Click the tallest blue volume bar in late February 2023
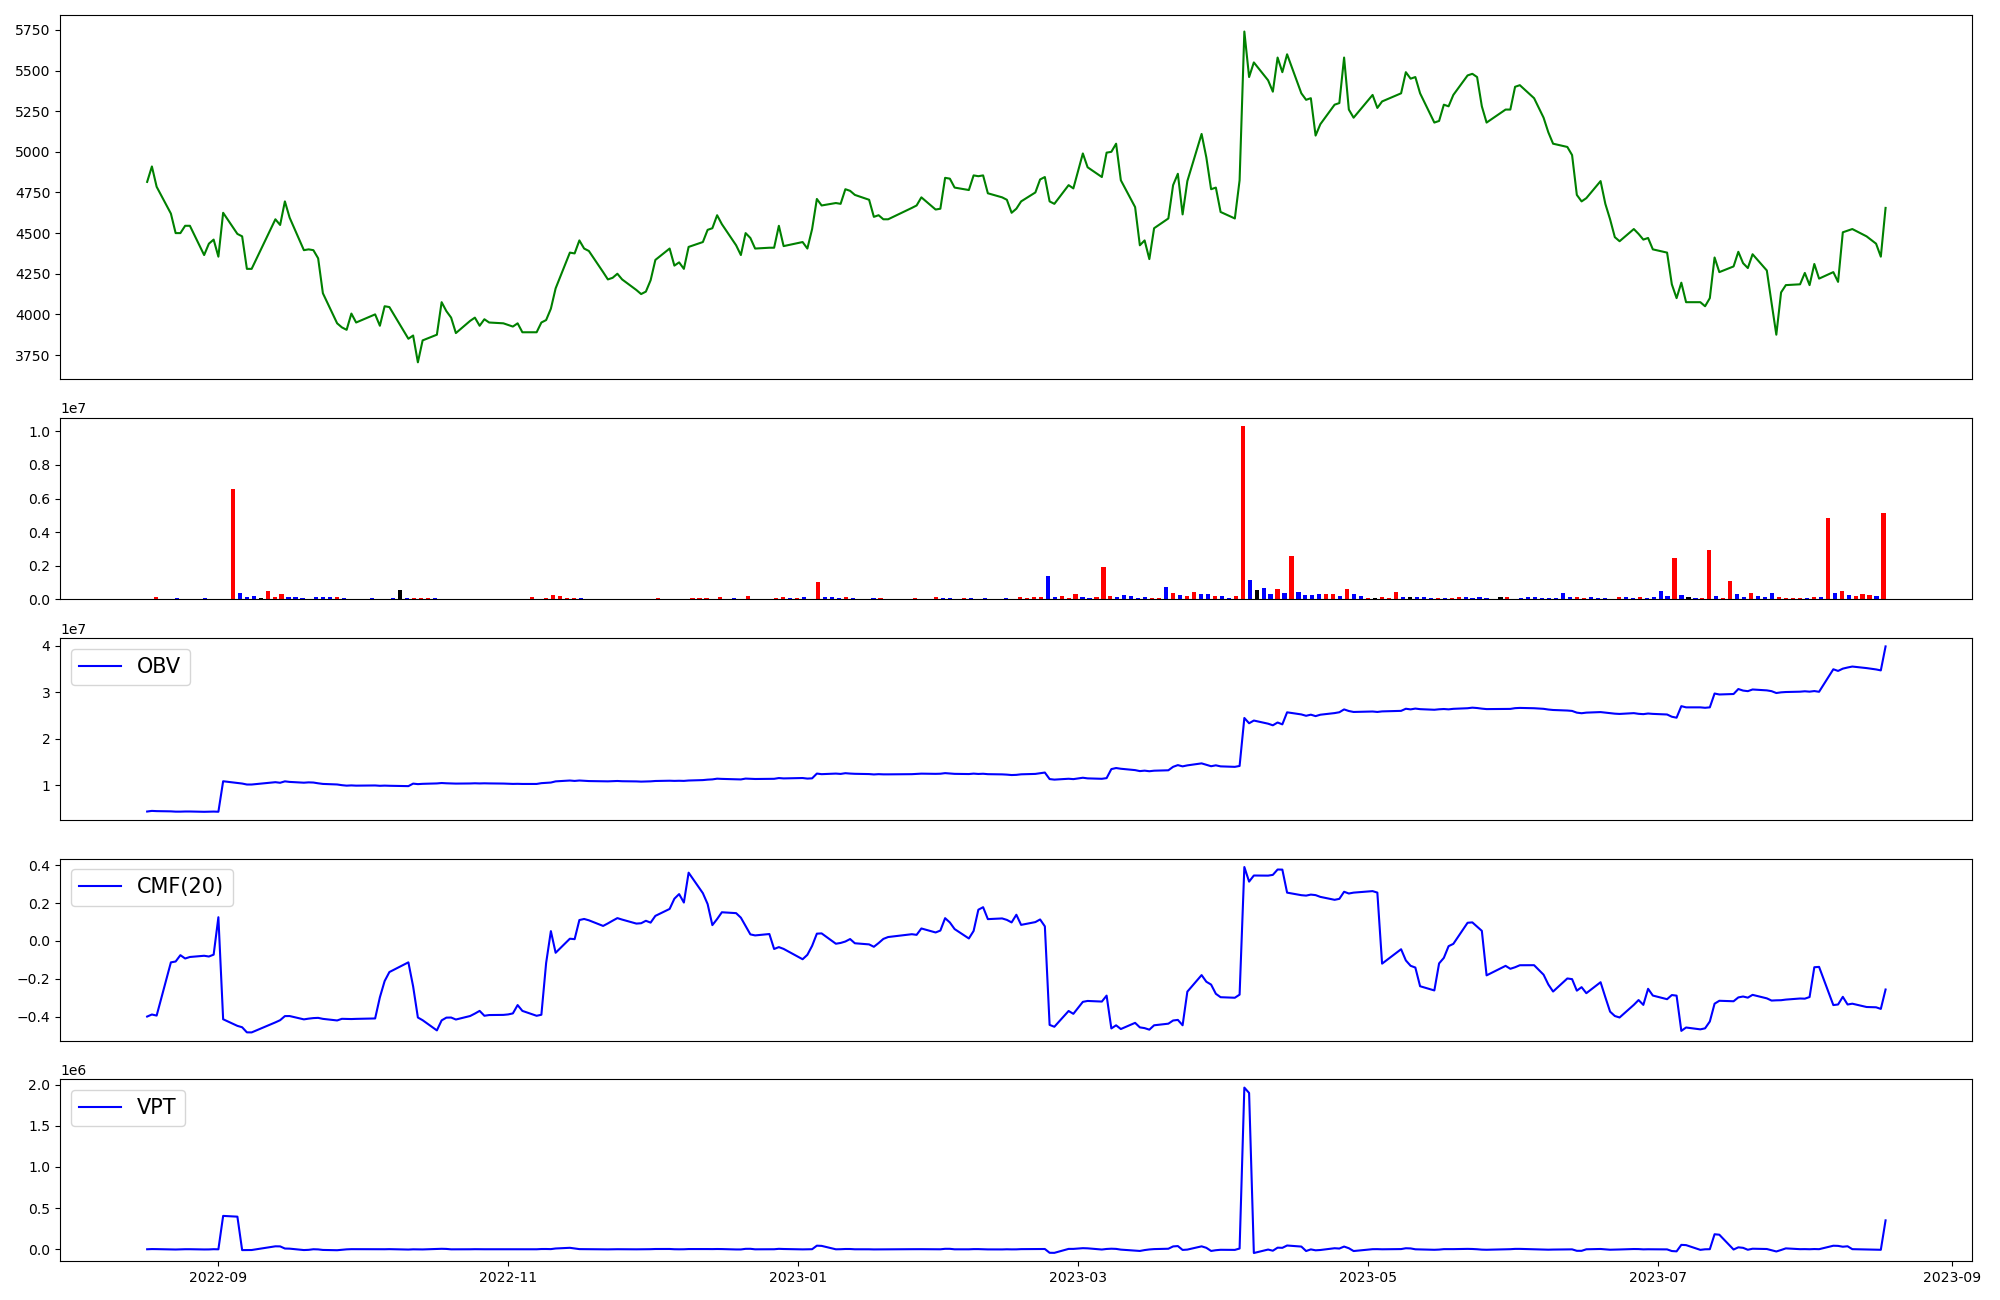Image resolution: width=2000 pixels, height=1300 pixels. tap(1048, 588)
